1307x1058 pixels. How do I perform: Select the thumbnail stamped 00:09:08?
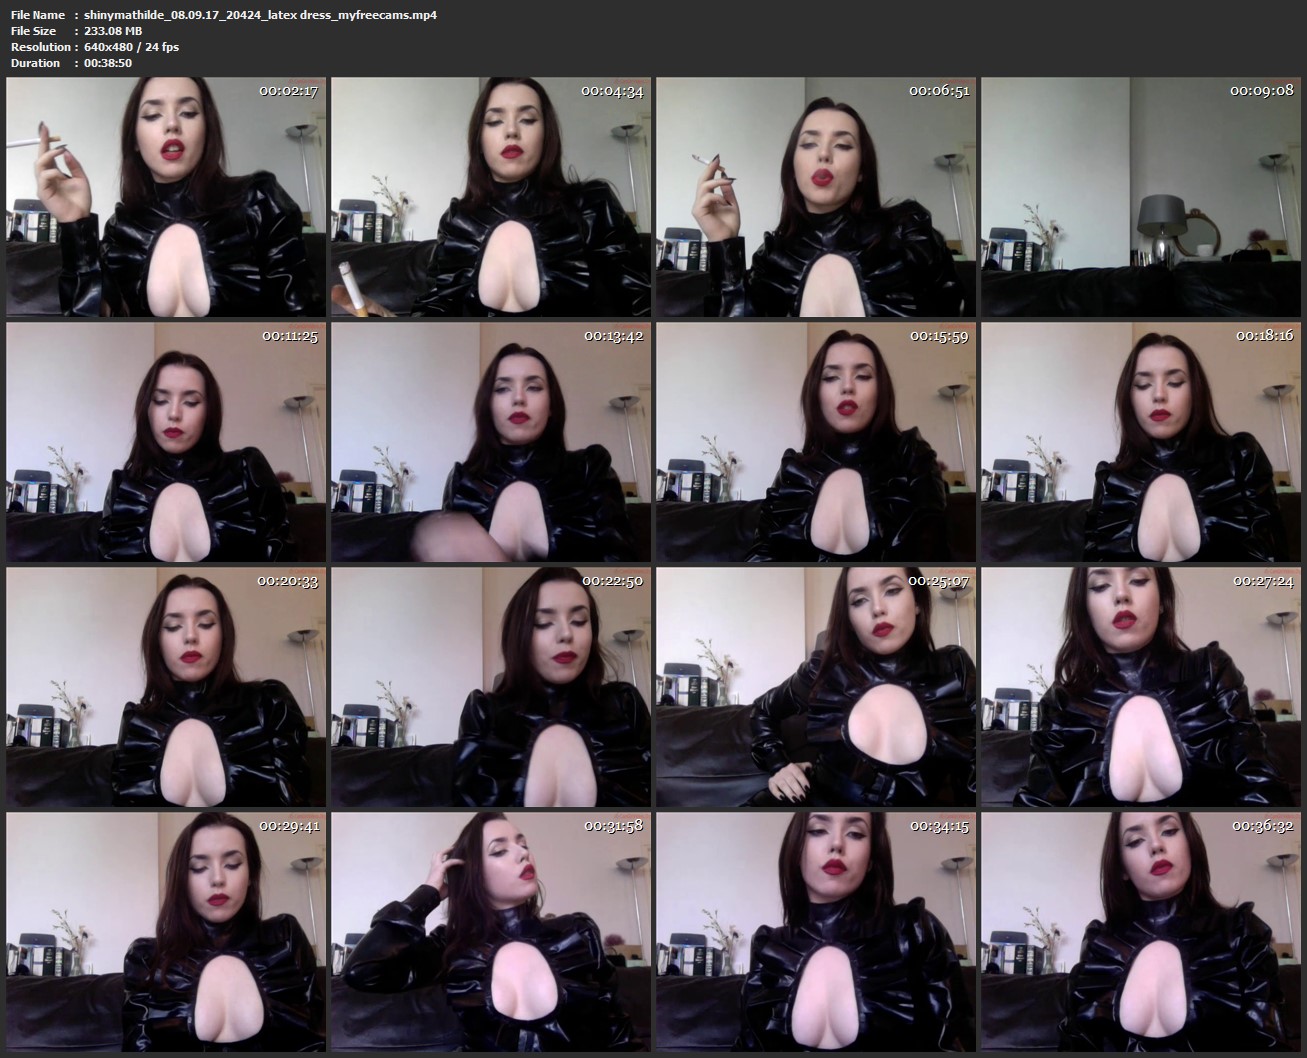[x=1141, y=197]
